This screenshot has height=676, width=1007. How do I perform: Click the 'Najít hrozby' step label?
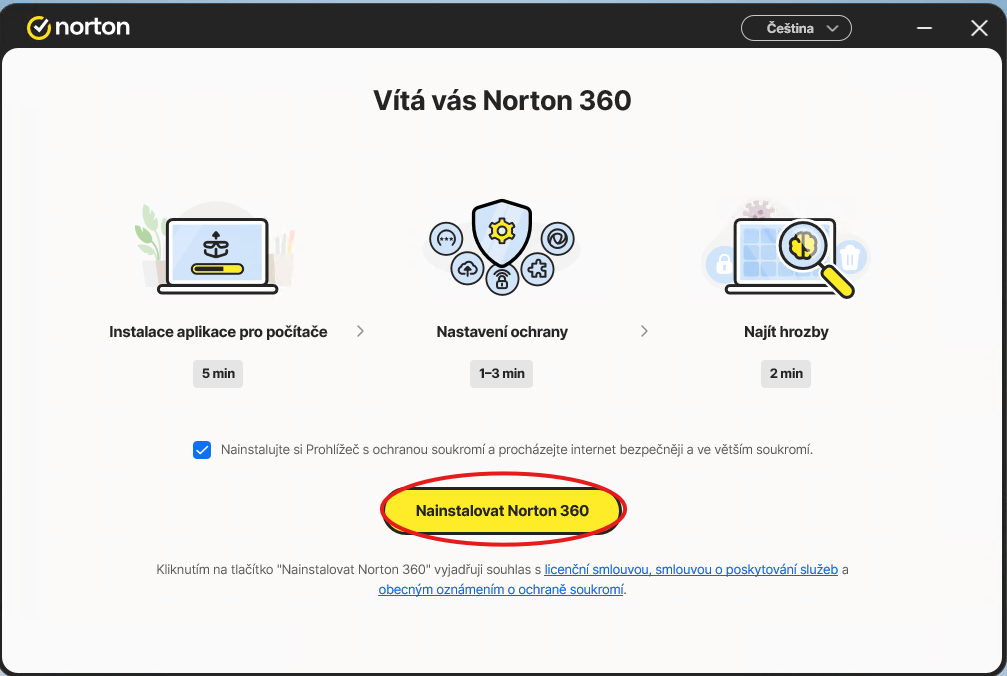pos(786,332)
